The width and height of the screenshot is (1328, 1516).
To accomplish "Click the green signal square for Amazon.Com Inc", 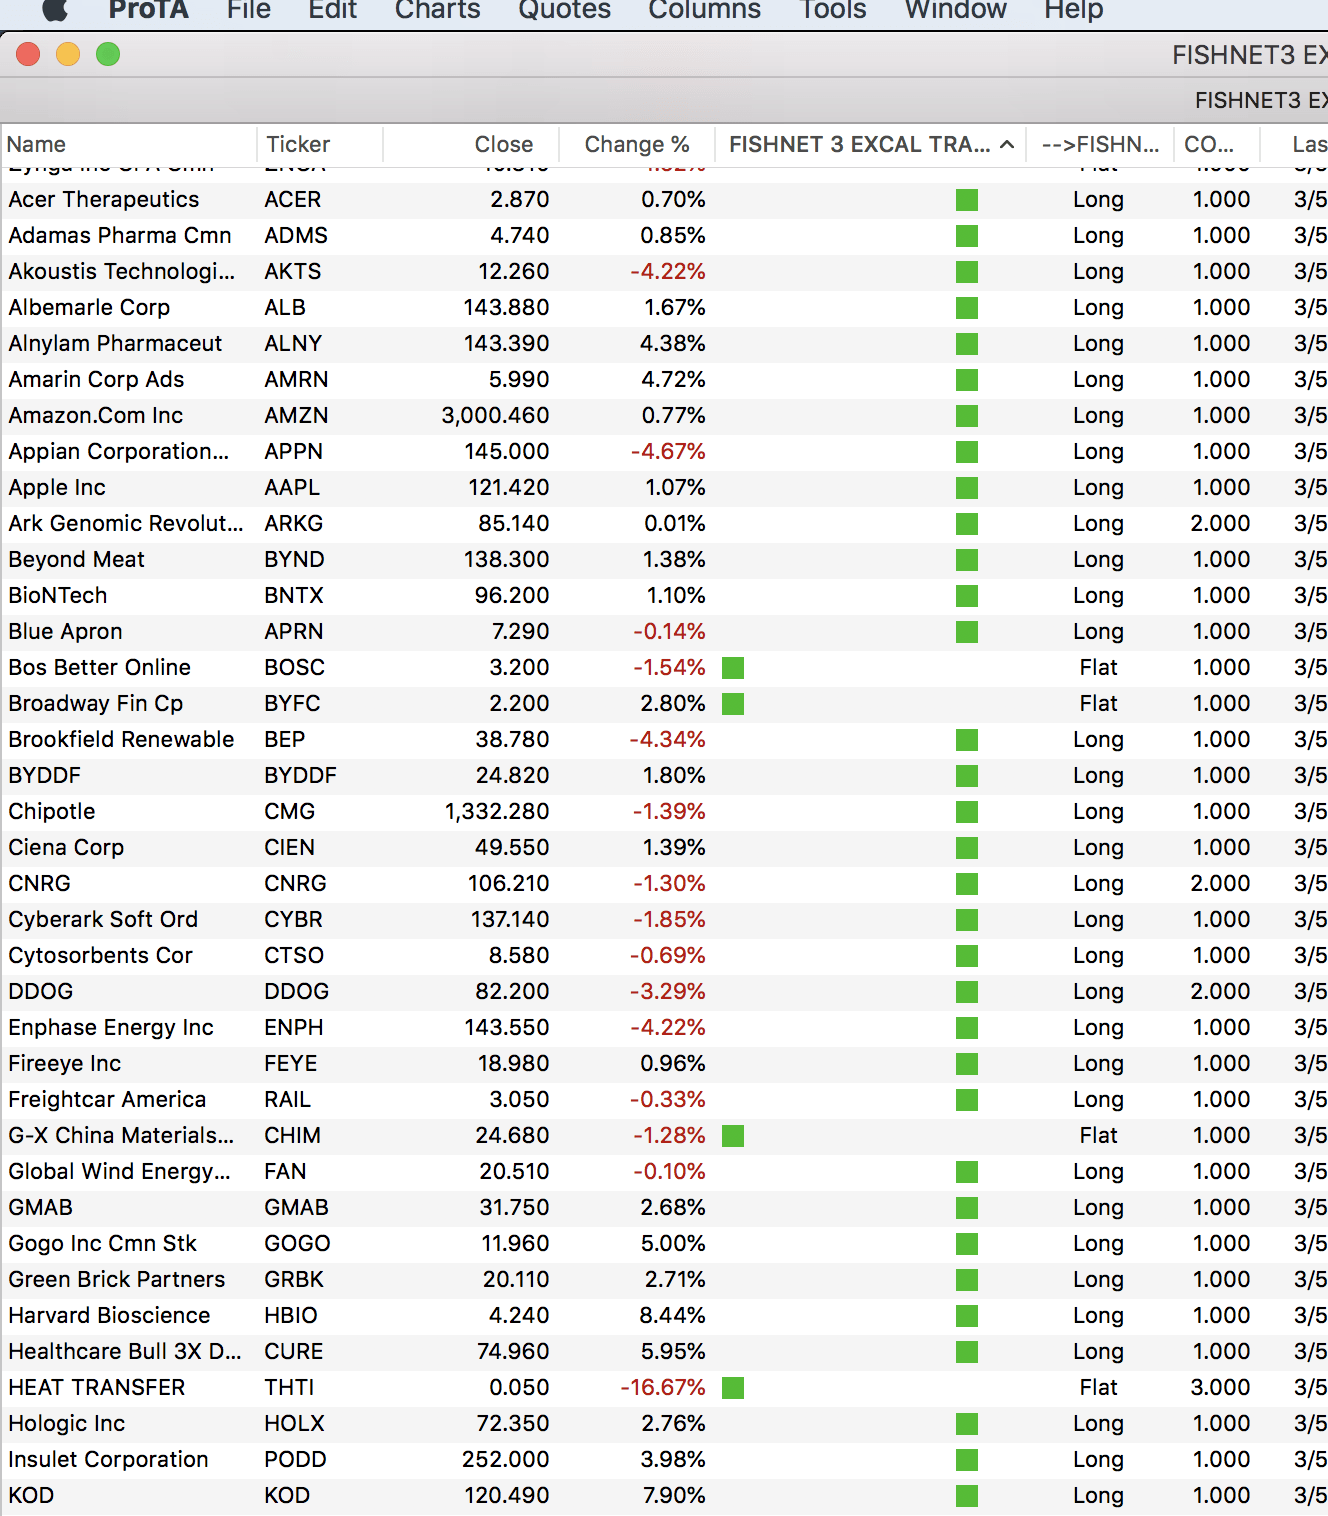I will tap(967, 416).
